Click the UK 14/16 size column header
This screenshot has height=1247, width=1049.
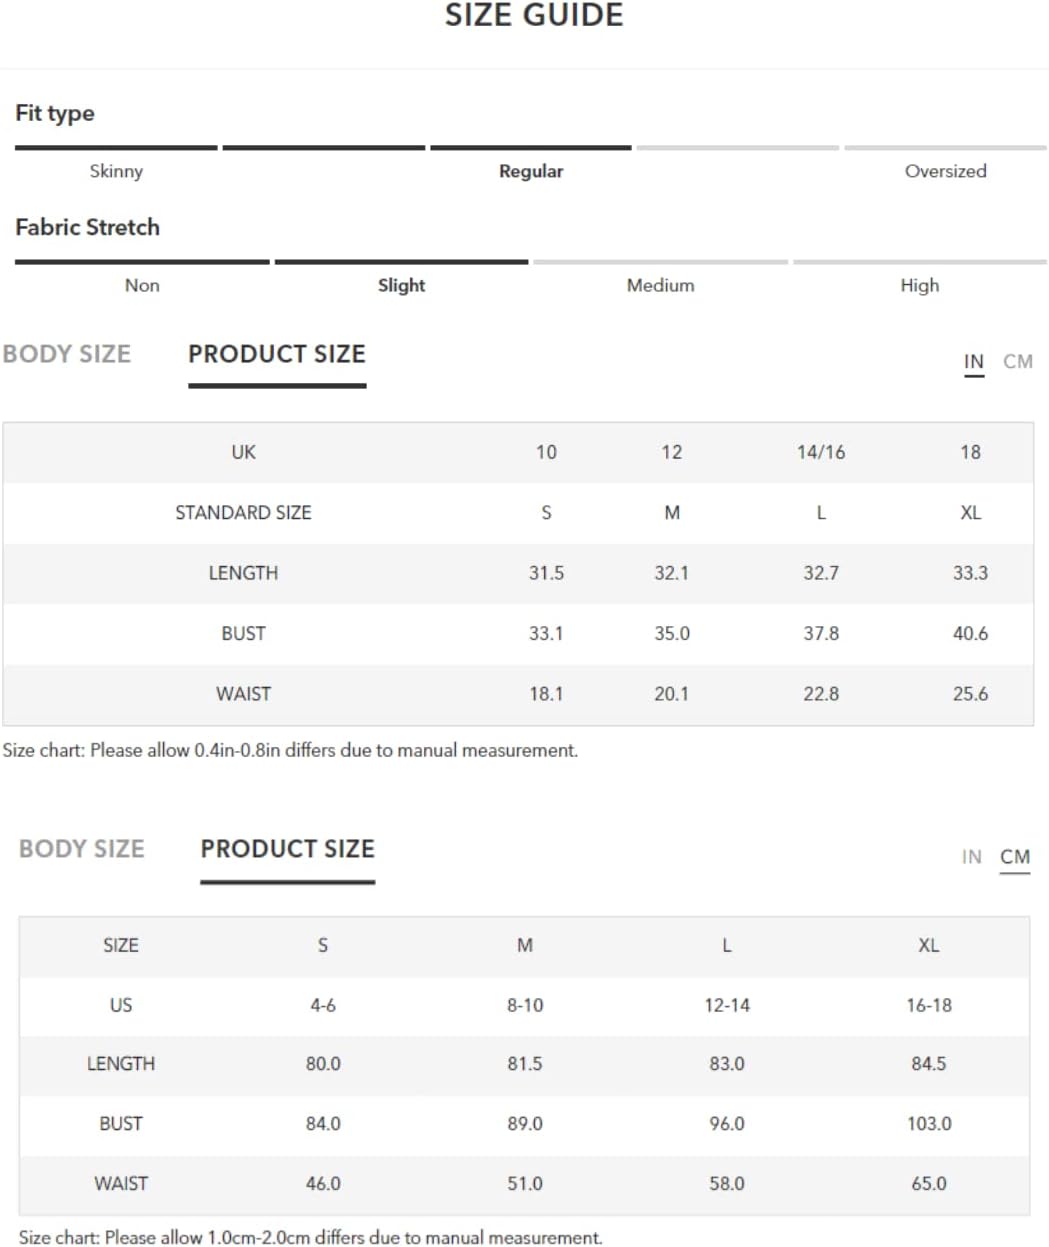[820, 452]
